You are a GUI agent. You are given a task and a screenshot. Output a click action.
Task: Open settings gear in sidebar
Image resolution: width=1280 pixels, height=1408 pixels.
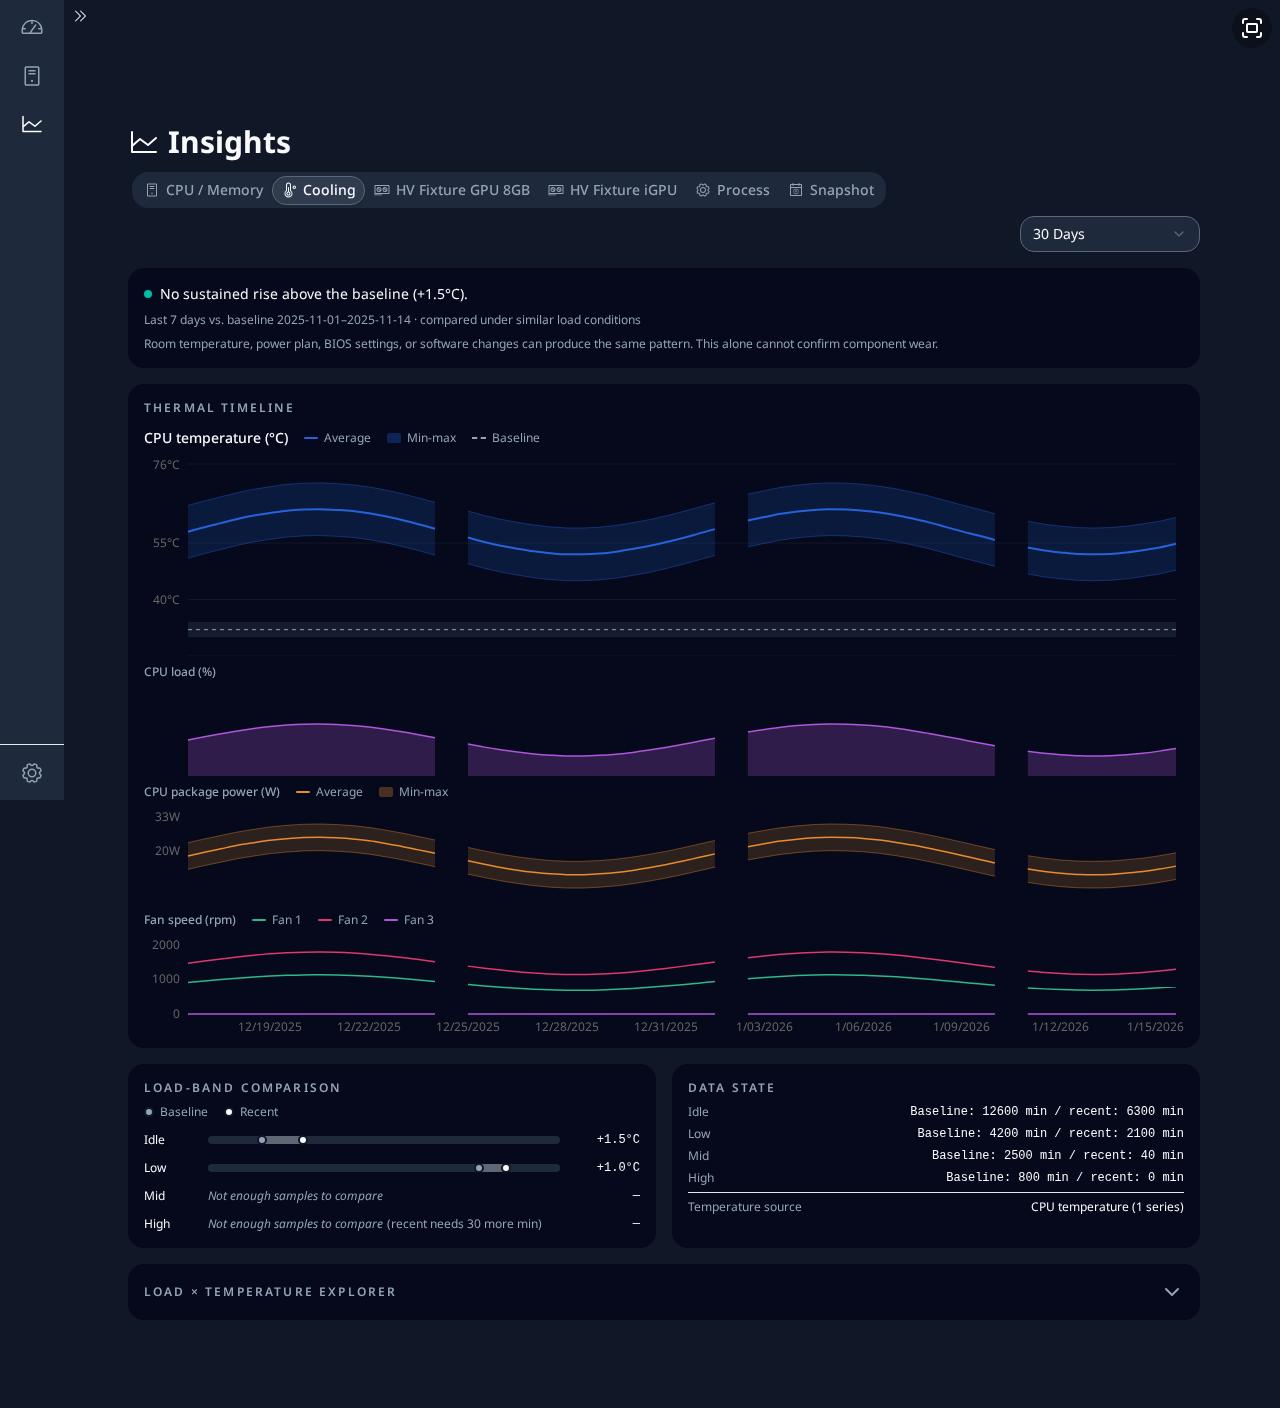[x=32, y=773]
